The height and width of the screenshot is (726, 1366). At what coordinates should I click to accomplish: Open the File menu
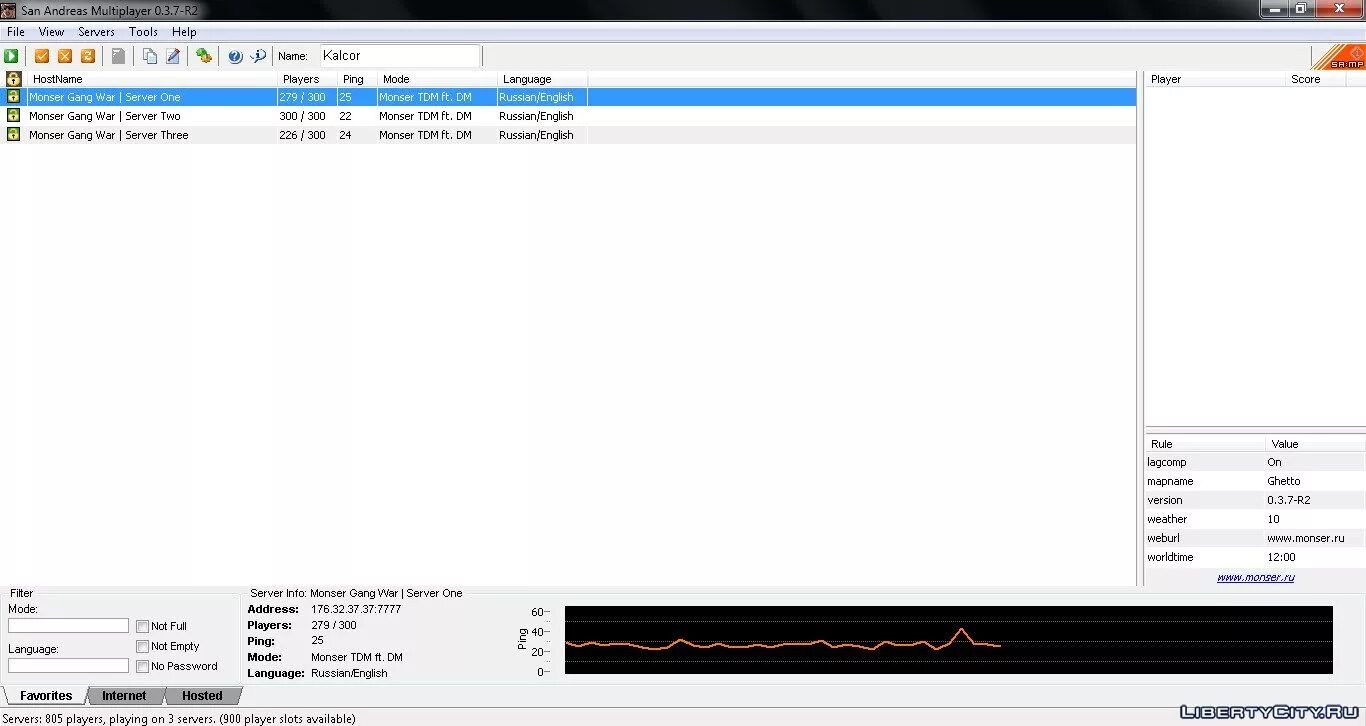tap(16, 32)
